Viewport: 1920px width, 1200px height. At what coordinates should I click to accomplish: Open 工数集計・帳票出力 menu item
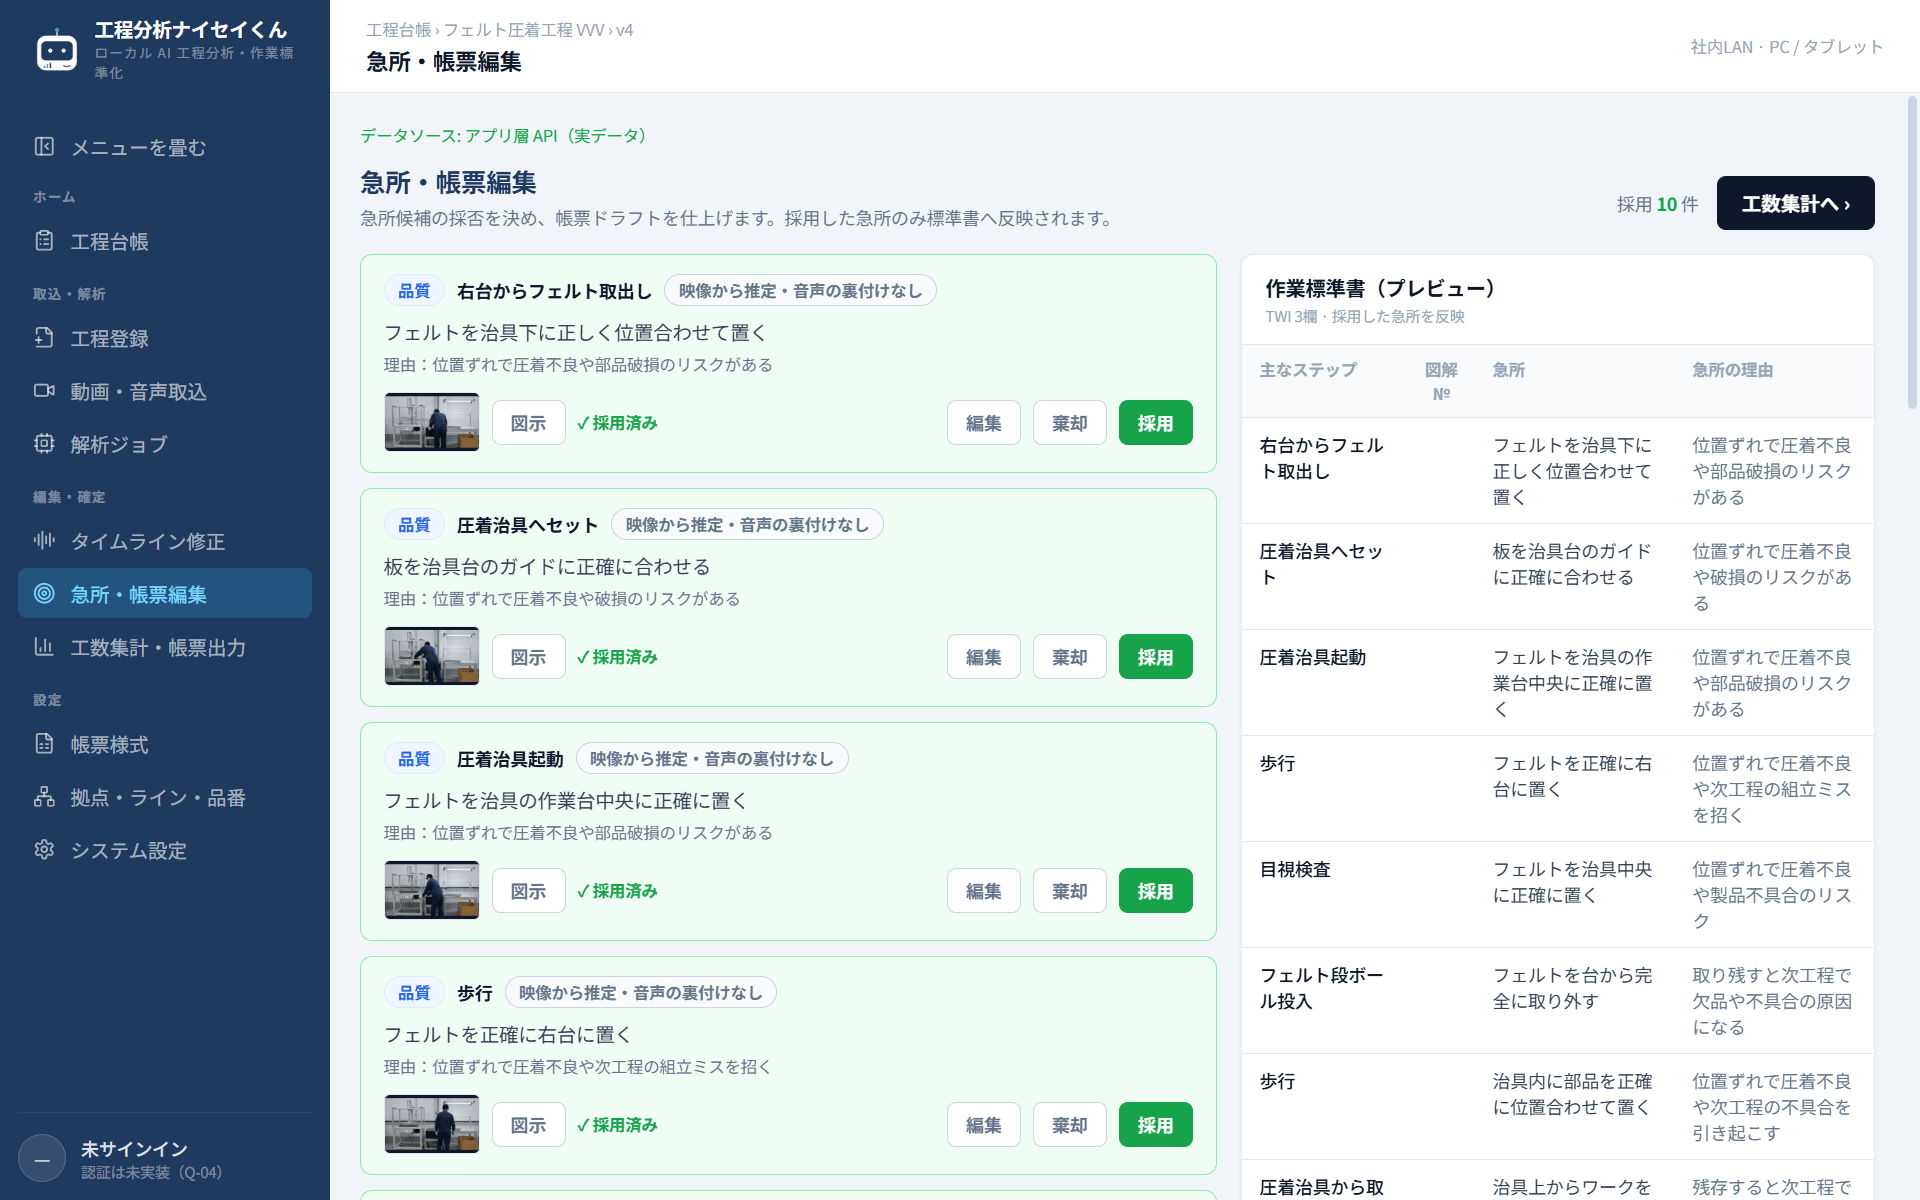165,647
